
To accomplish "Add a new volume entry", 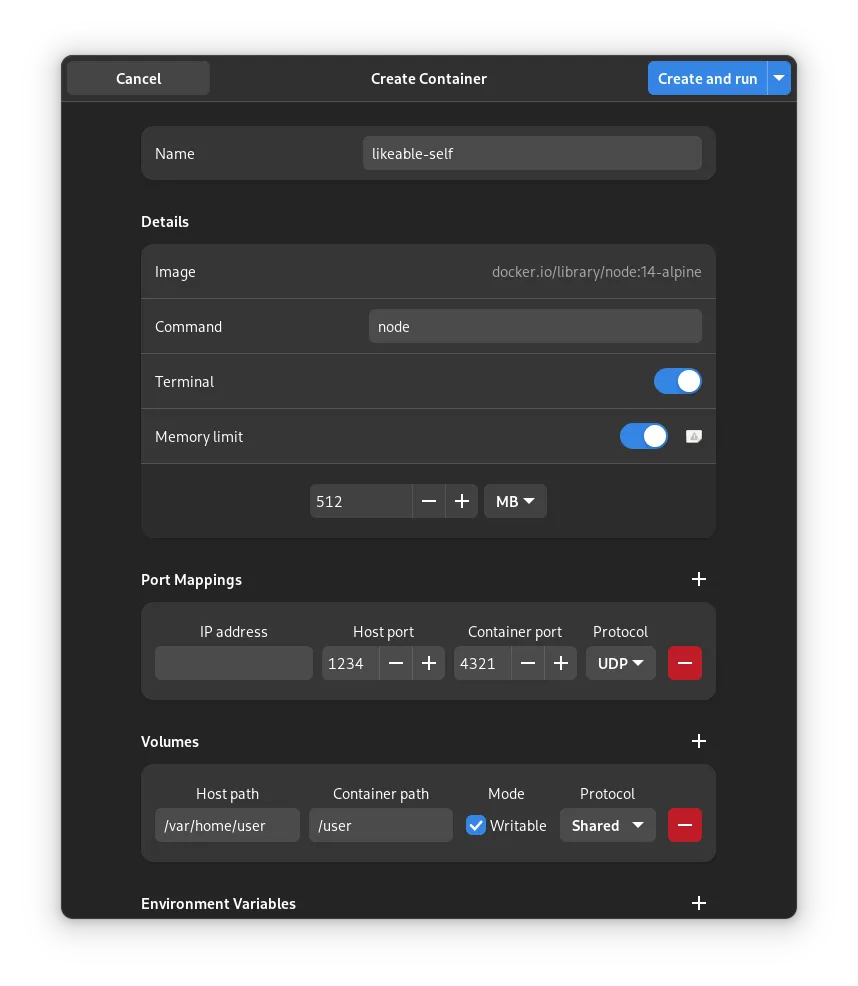I will click(x=699, y=741).
